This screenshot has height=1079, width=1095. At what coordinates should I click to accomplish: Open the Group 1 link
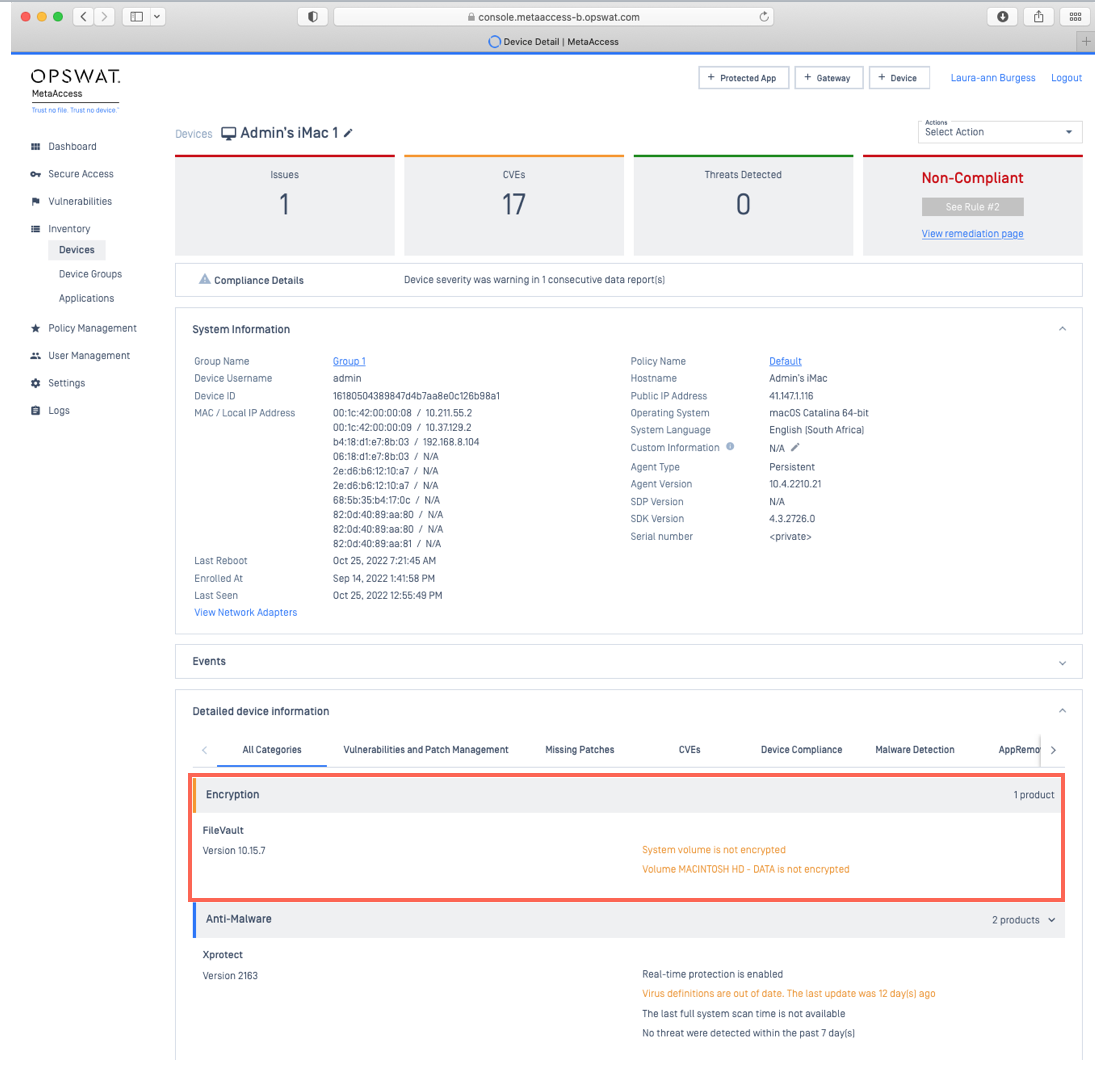pos(349,361)
